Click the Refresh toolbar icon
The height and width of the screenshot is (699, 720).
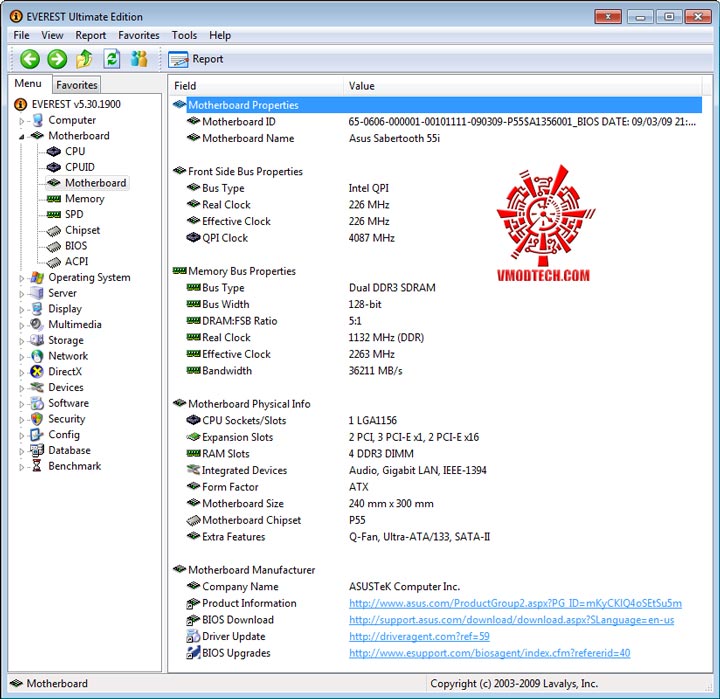click(112, 59)
